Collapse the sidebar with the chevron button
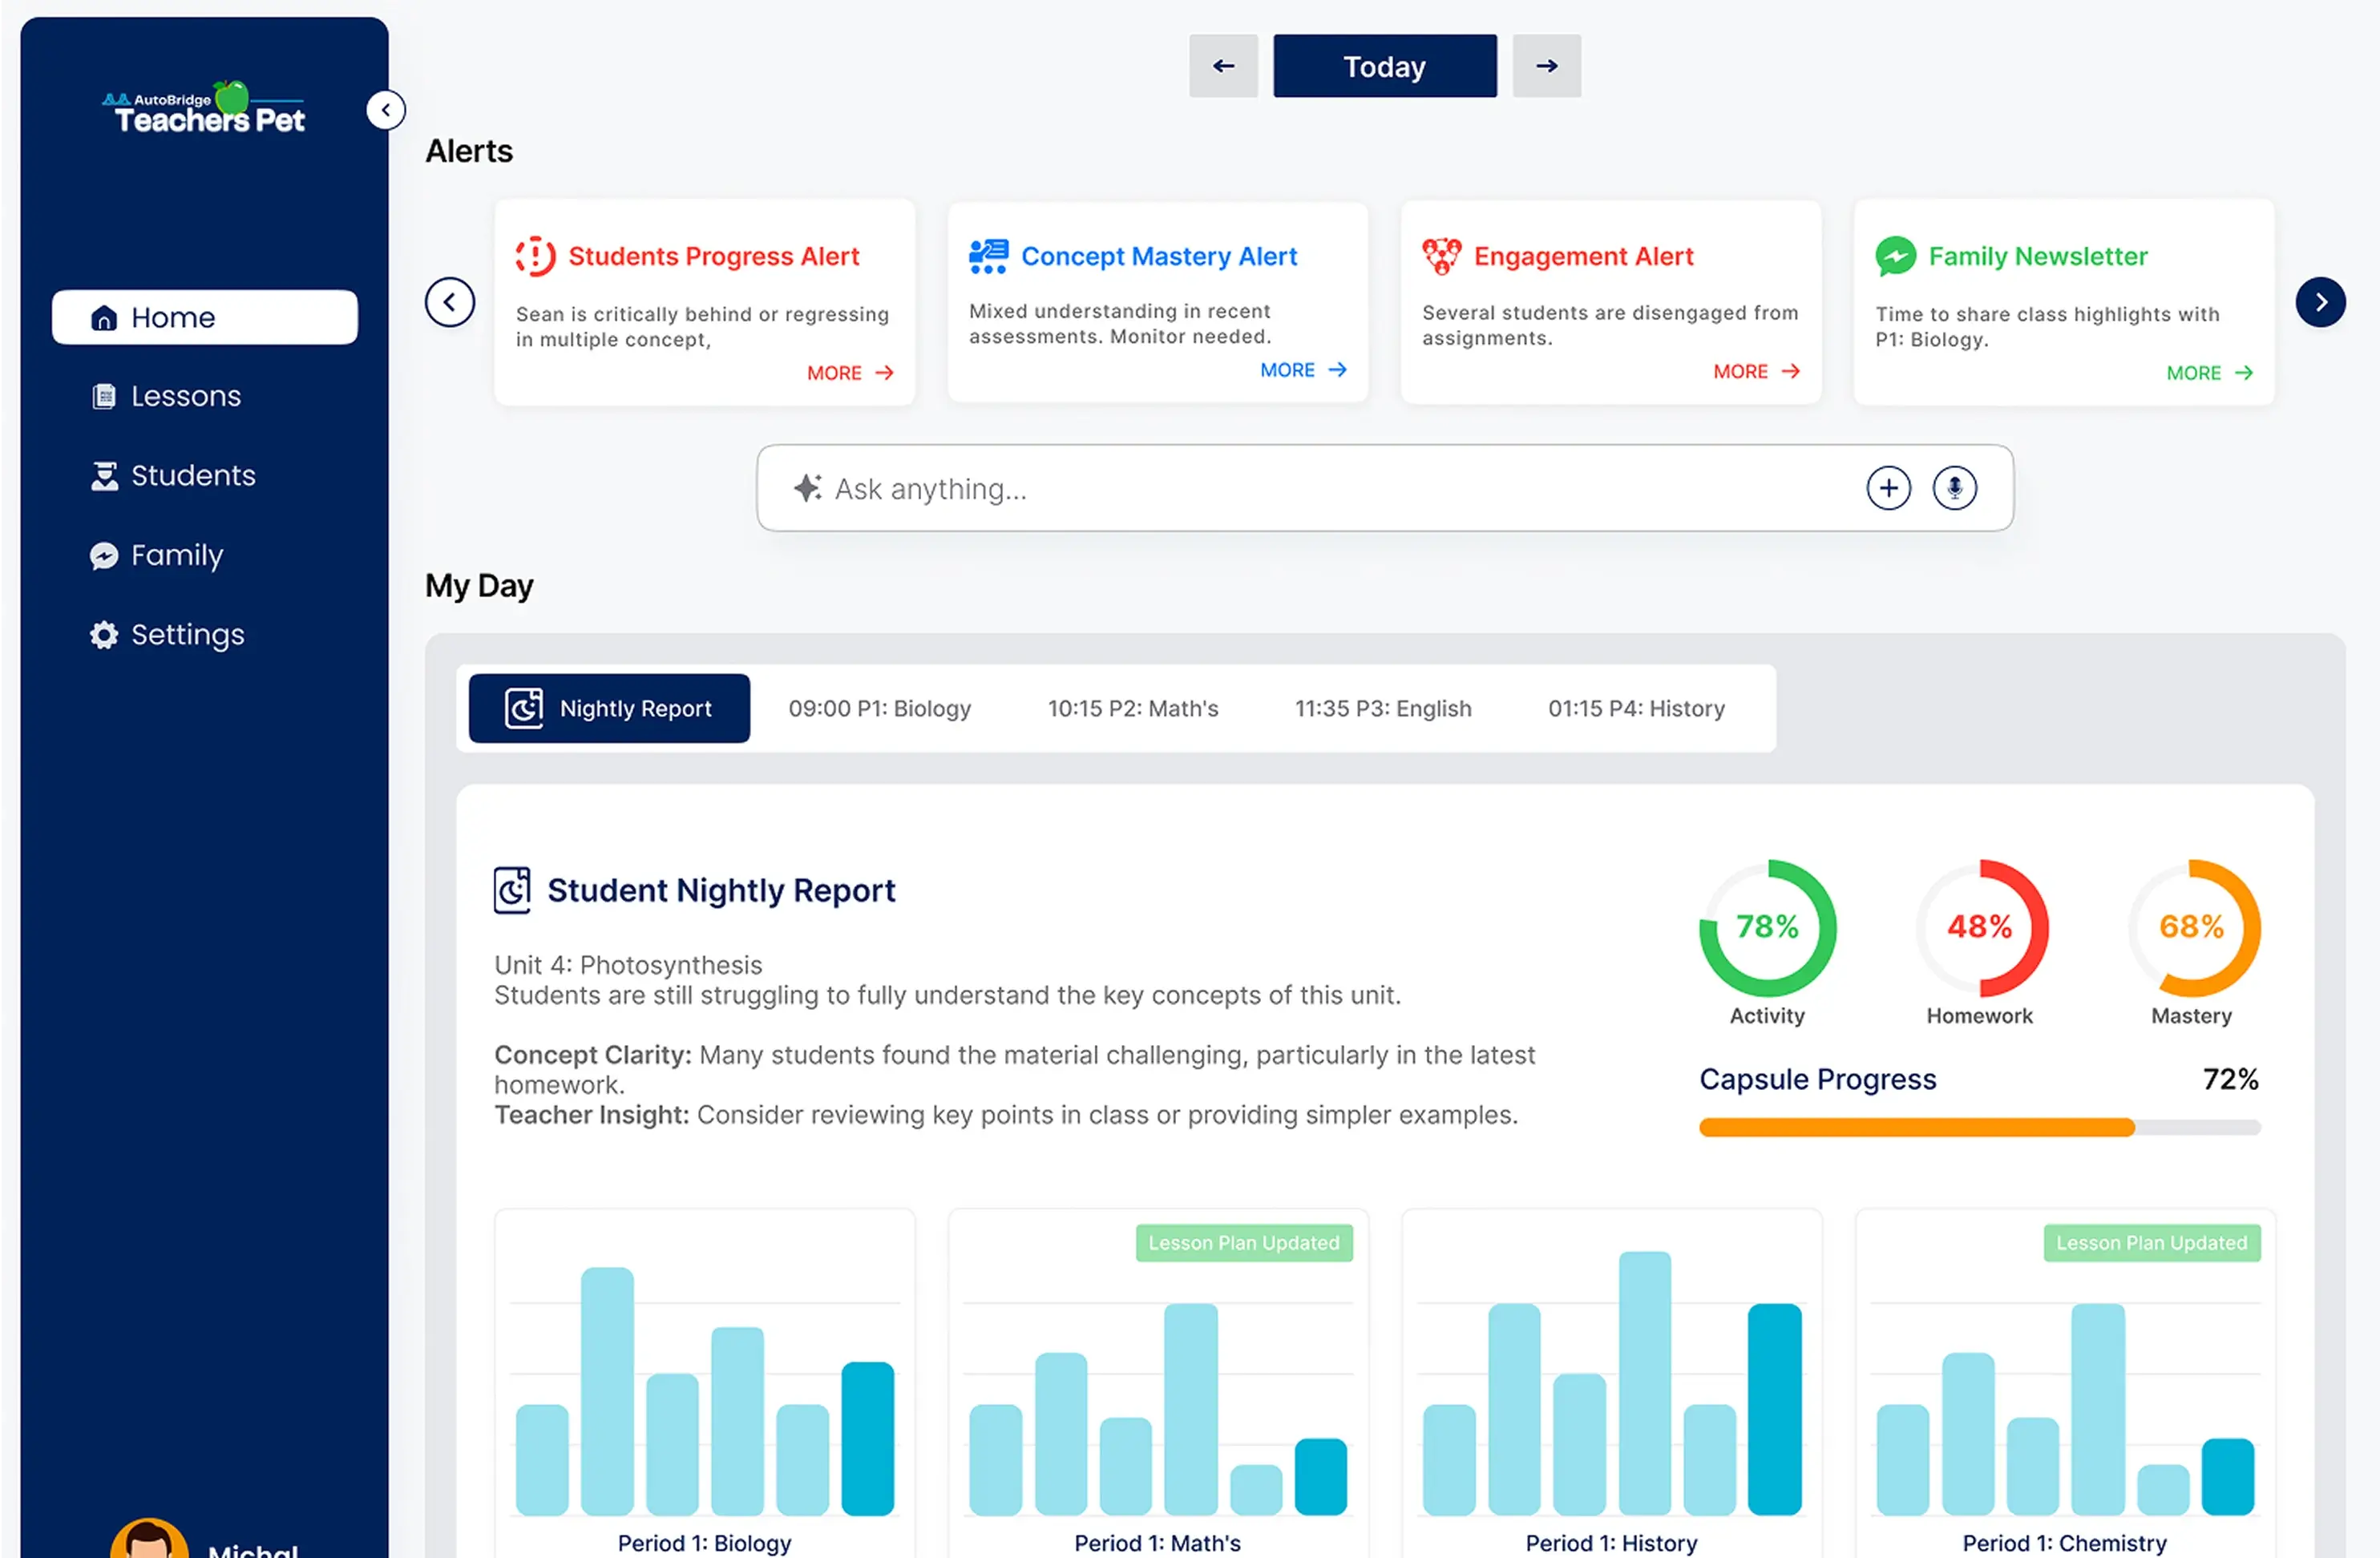Viewport: 2380px width, 1558px height. tap(386, 110)
